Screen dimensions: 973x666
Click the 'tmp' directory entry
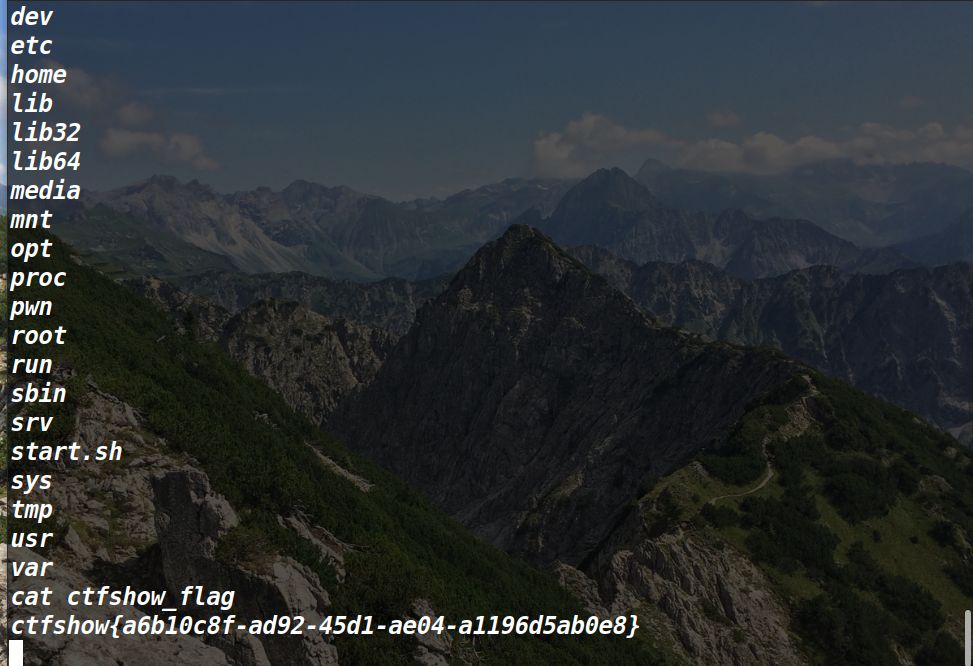click(32, 511)
